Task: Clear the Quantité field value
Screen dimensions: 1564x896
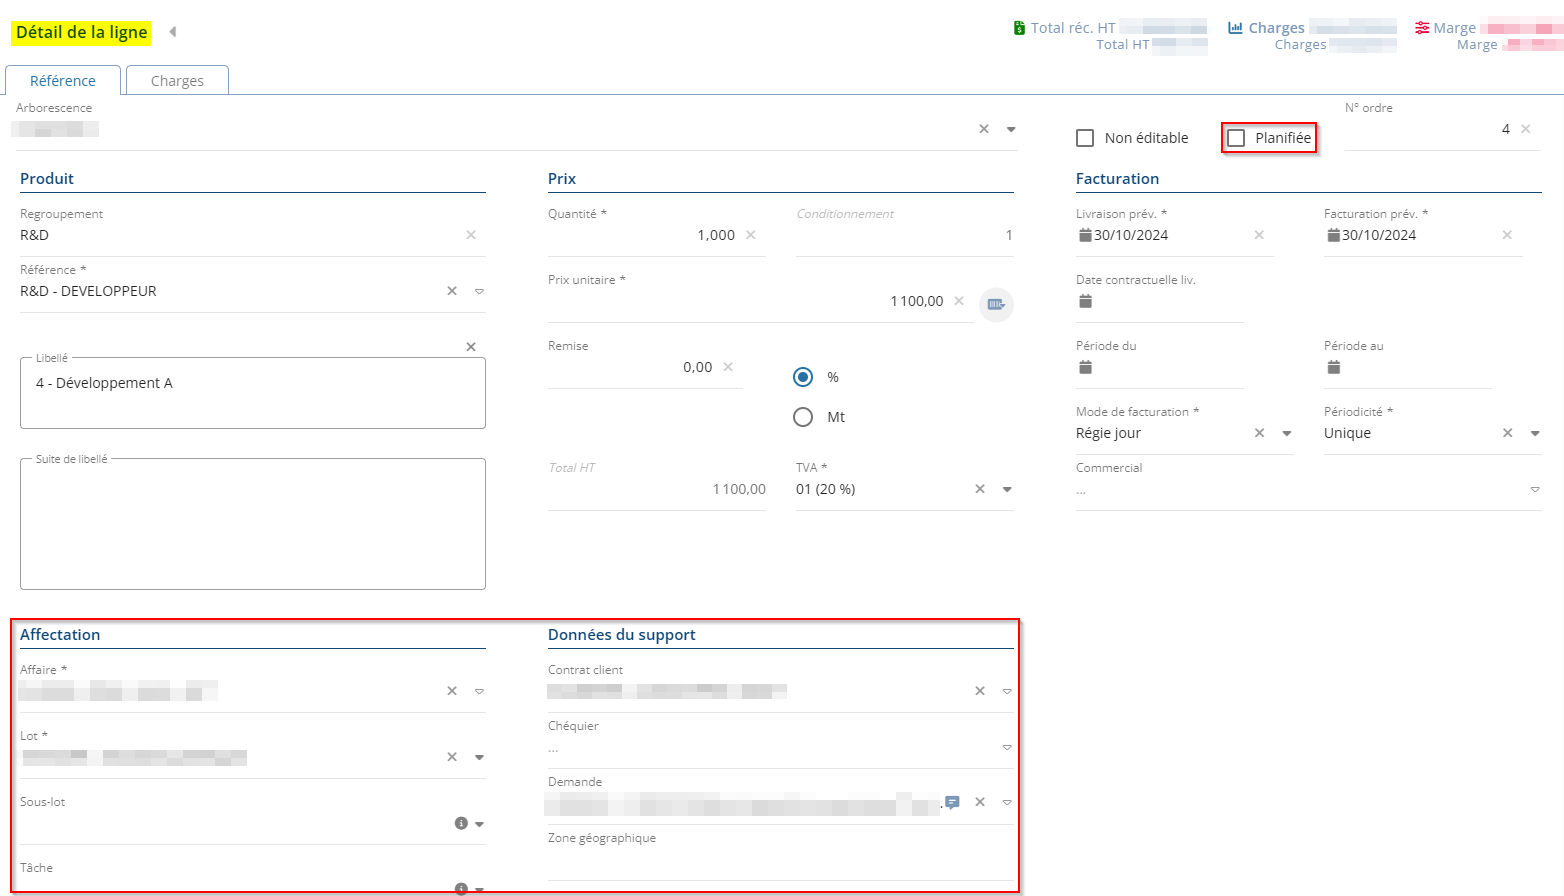Action: coord(751,235)
